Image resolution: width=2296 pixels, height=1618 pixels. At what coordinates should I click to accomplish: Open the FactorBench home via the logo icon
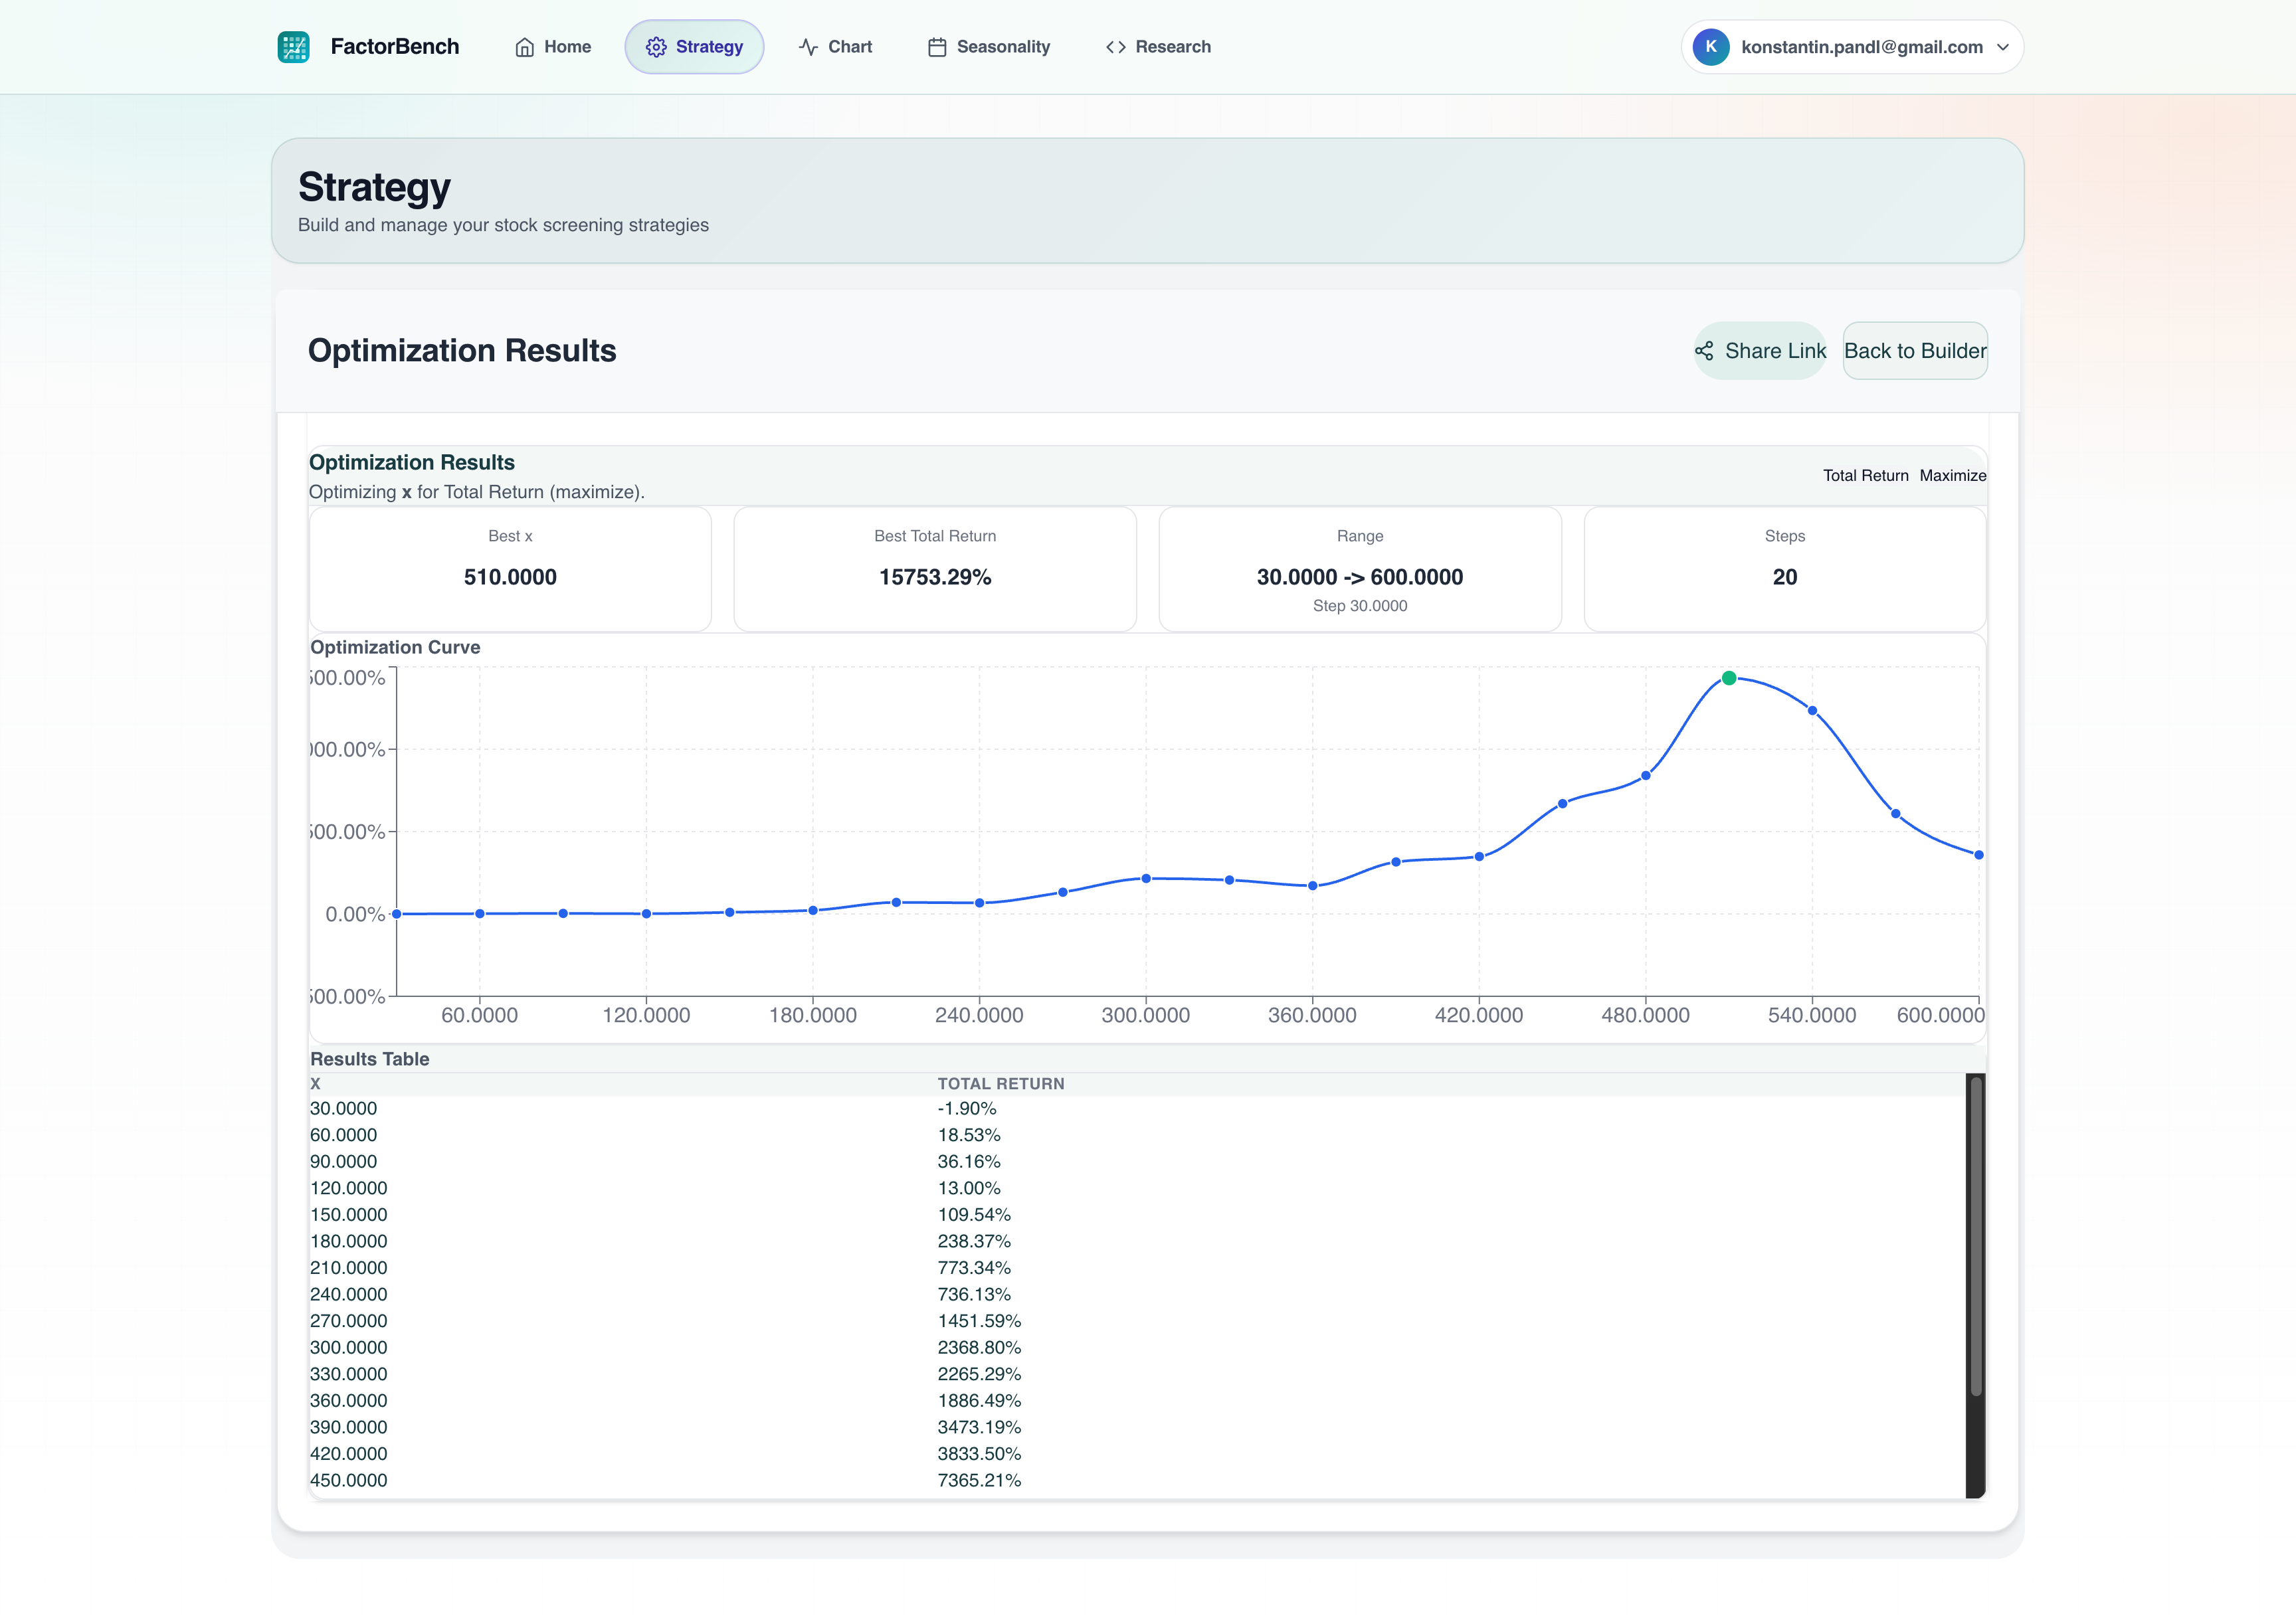click(x=294, y=46)
